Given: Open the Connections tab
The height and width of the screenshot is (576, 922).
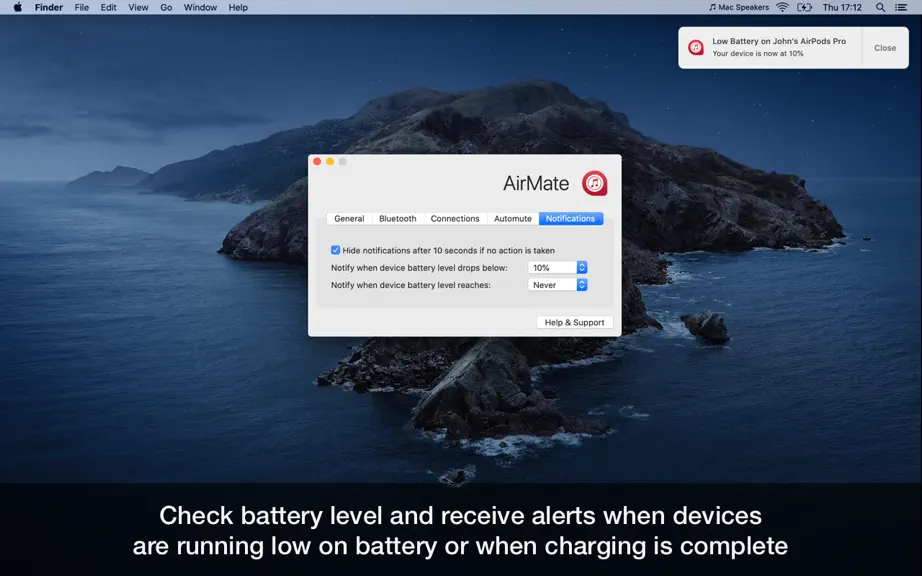Looking at the screenshot, I should [x=455, y=219].
